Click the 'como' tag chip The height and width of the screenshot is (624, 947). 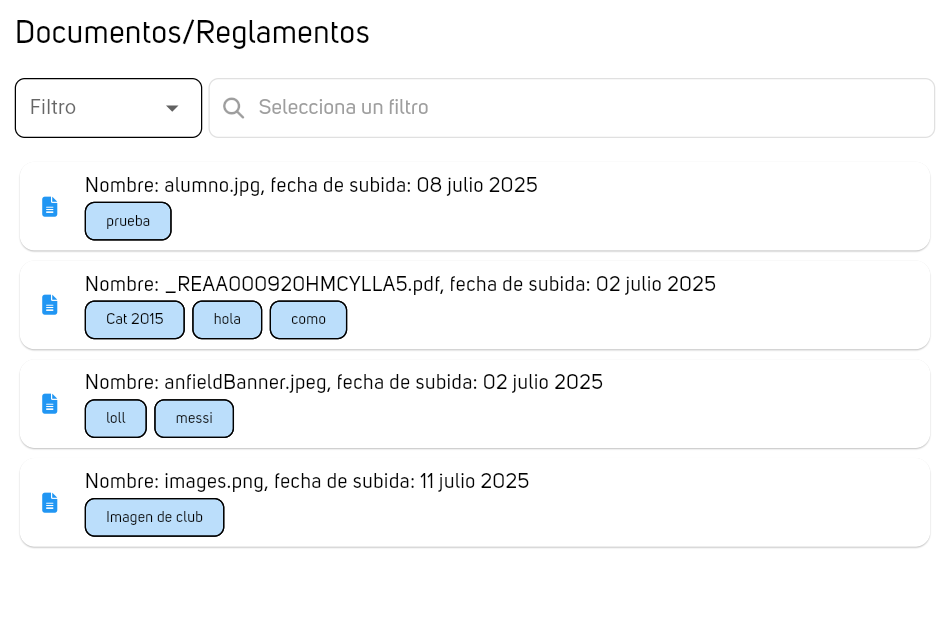(308, 320)
